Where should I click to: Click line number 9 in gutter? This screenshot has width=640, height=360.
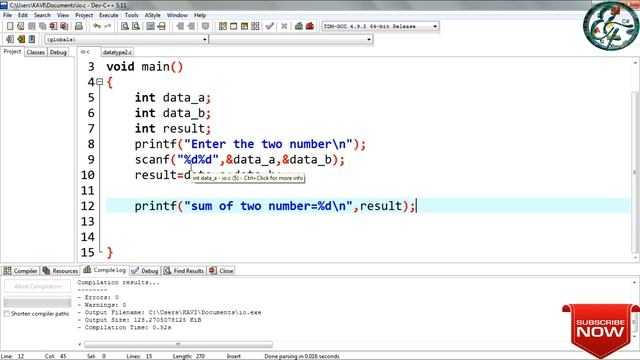pos(91,159)
